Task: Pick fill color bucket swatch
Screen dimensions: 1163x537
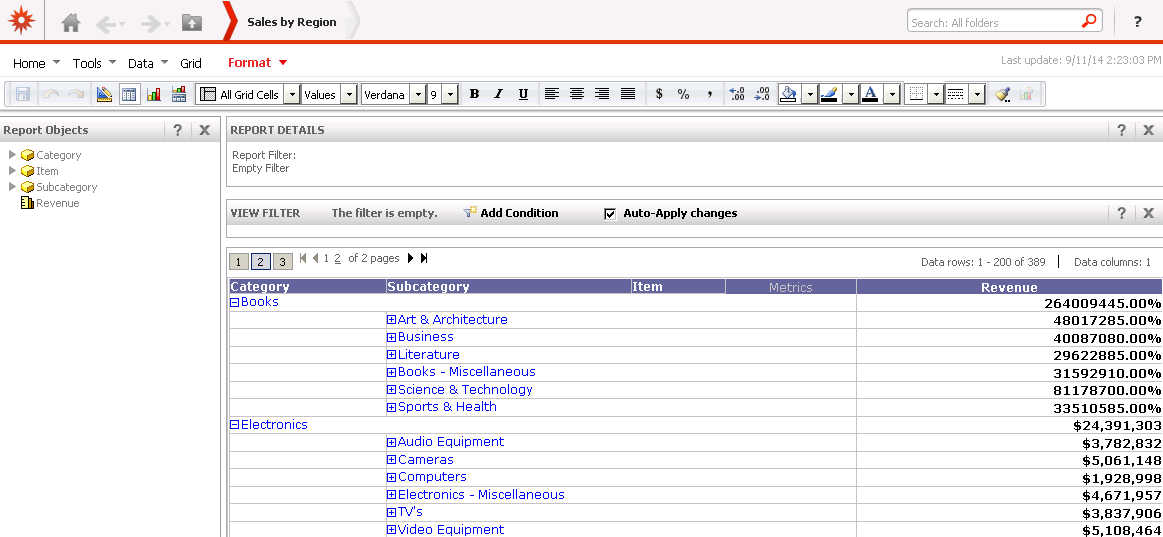Action: tap(790, 94)
